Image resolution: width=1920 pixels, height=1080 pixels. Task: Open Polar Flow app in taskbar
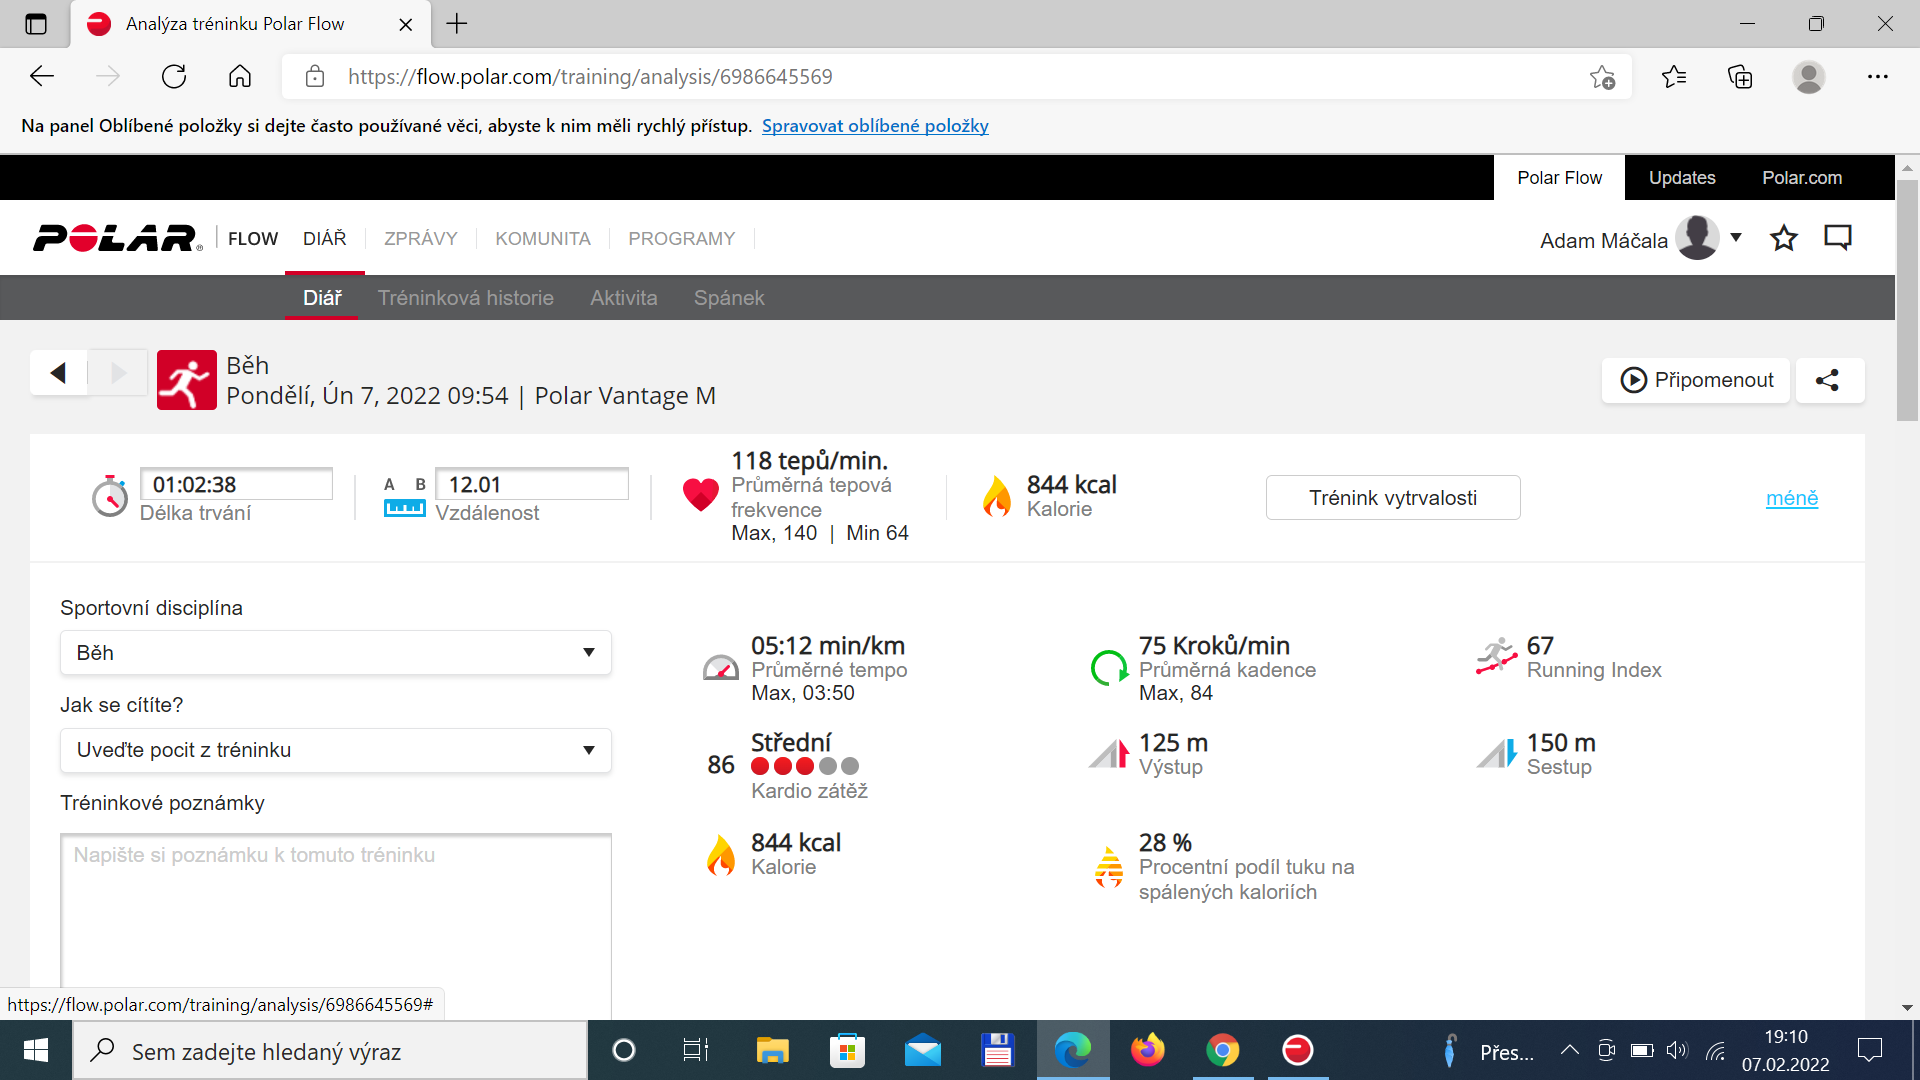click(x=1297, y=1051)
